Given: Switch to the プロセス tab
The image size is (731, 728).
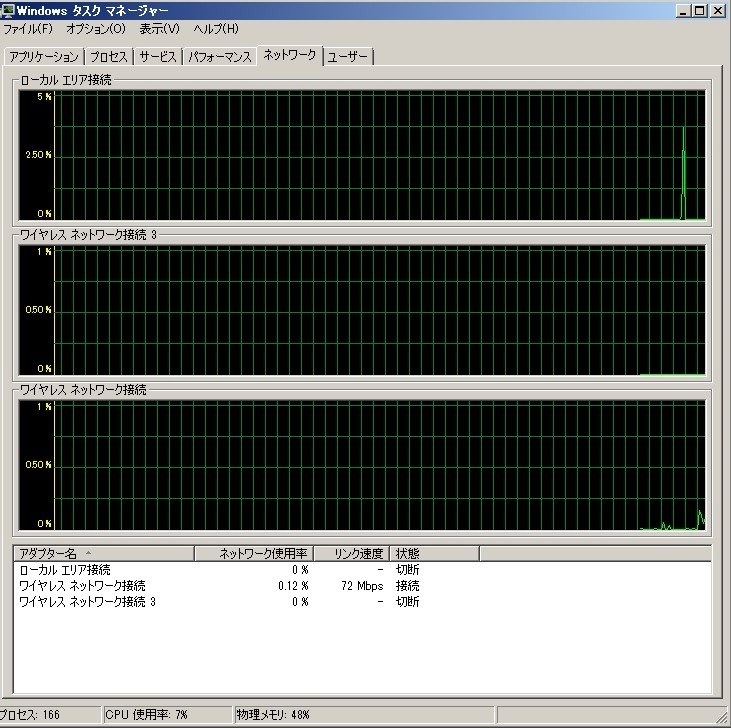Looking at the screenshot, I should tap(109, 57).
